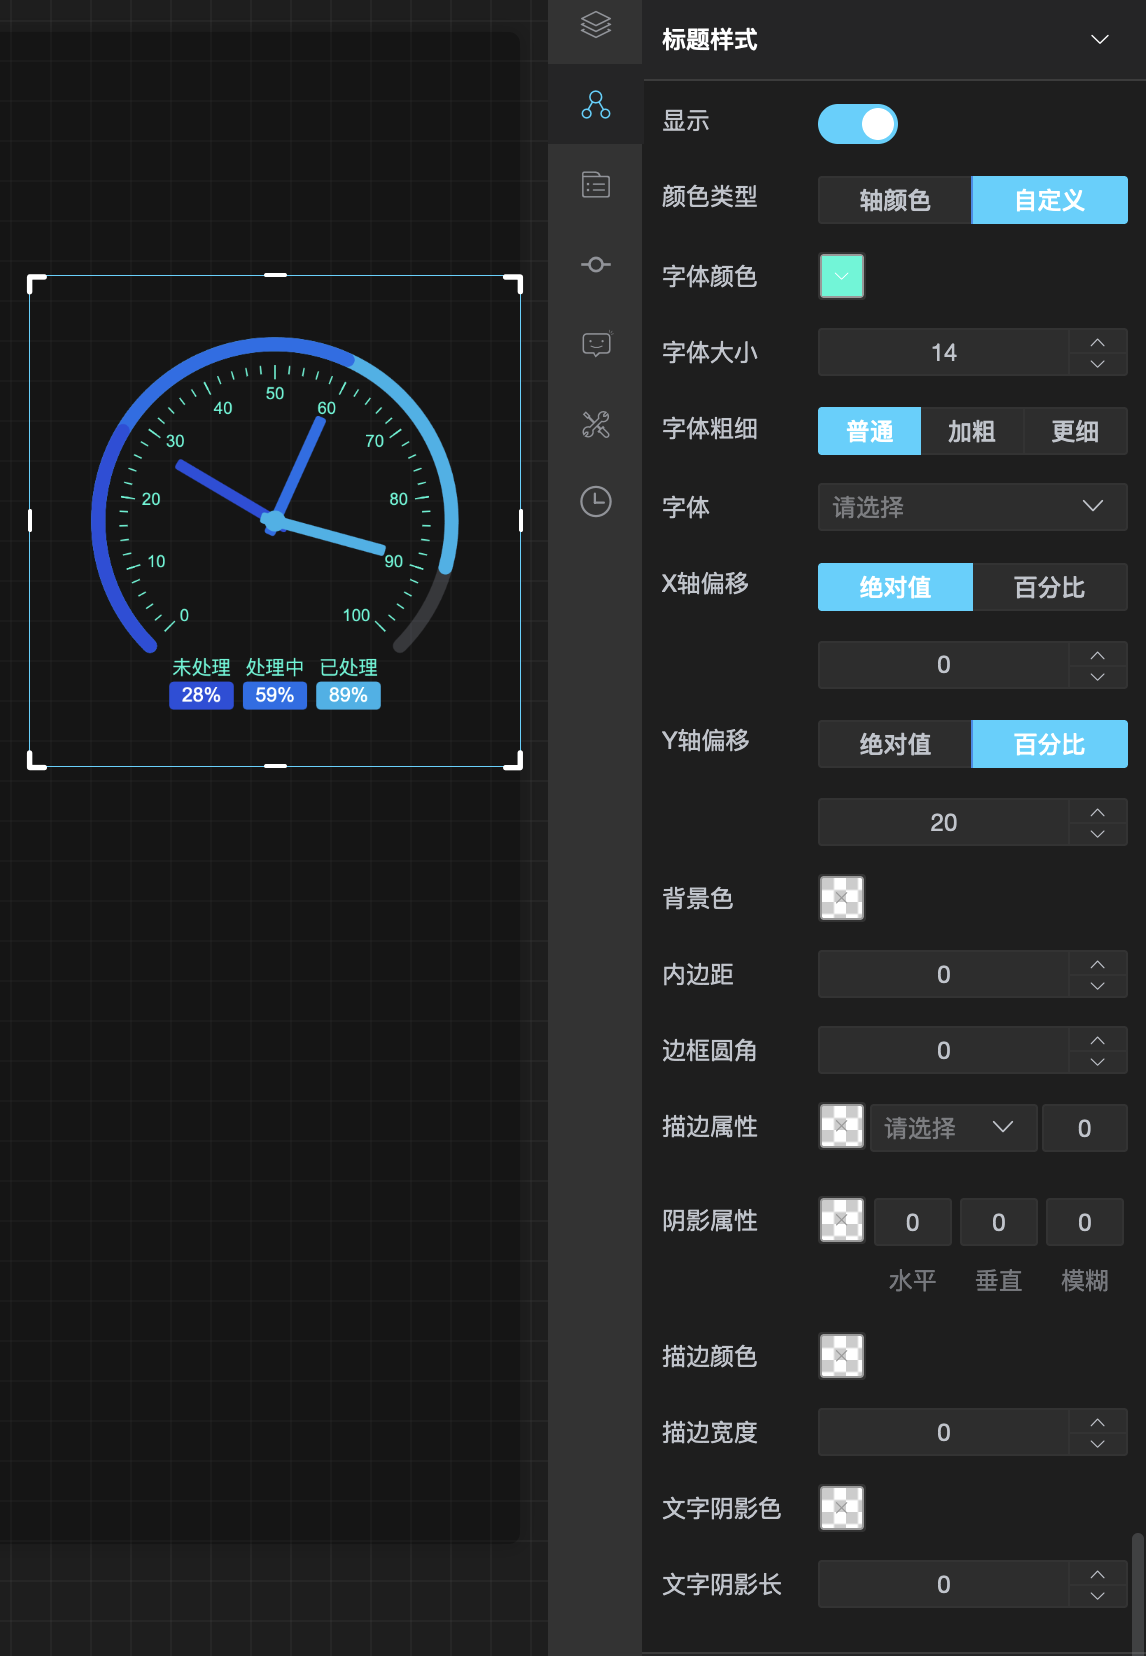The height and width of the screenshot is (1656, 1146).
Task: Select 百分比 for Y轴偏移
Action: click(x=1050, y=744)
